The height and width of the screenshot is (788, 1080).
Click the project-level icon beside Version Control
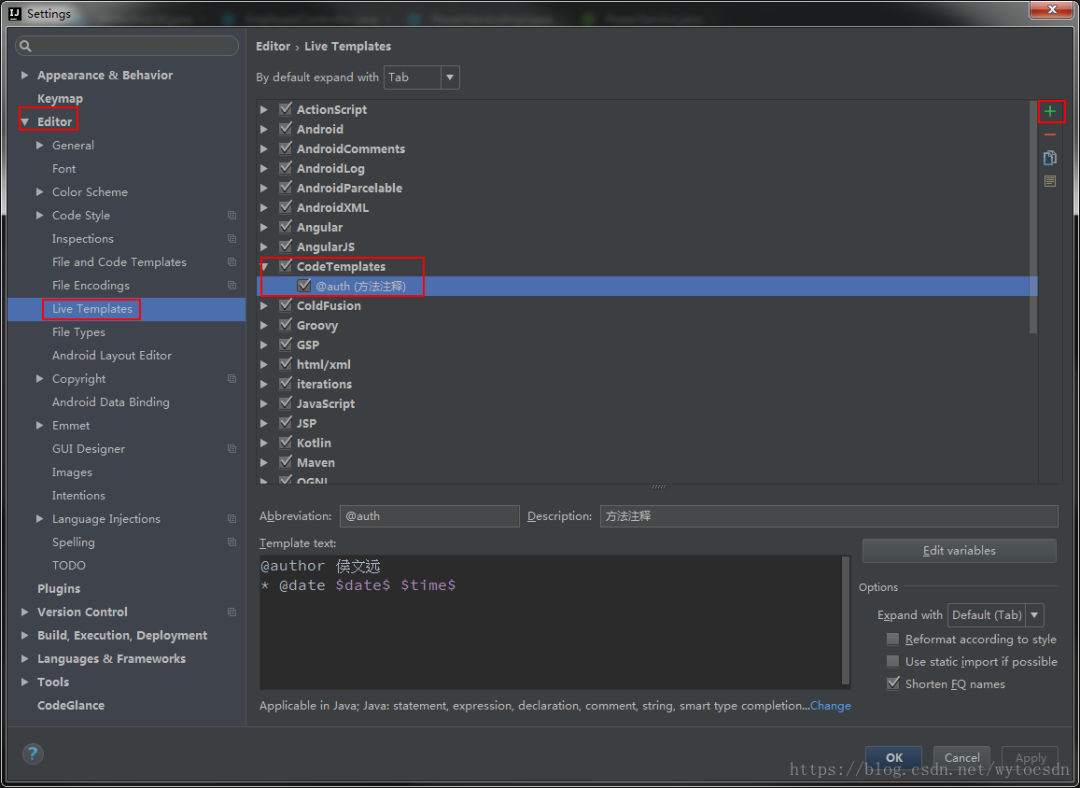[232, 612]
